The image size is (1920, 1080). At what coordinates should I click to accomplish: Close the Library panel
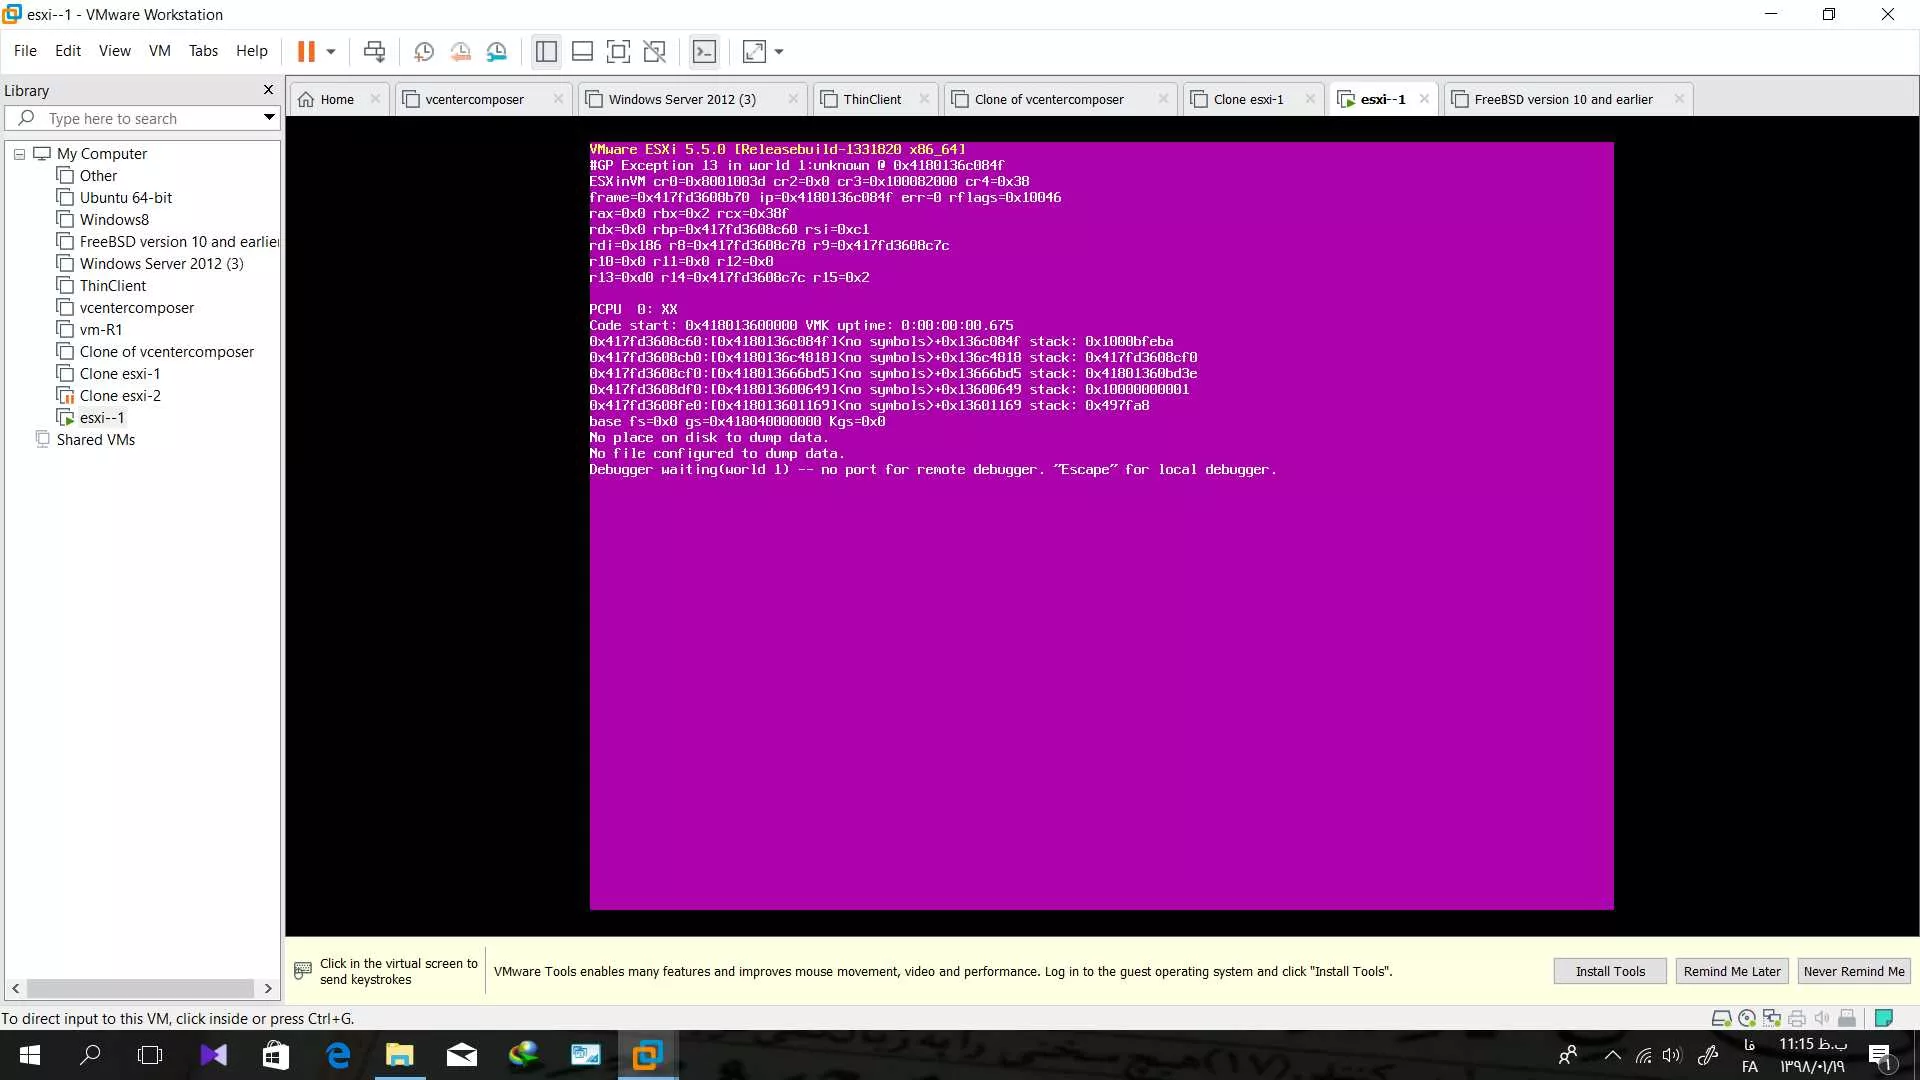(x=268, y=90)
